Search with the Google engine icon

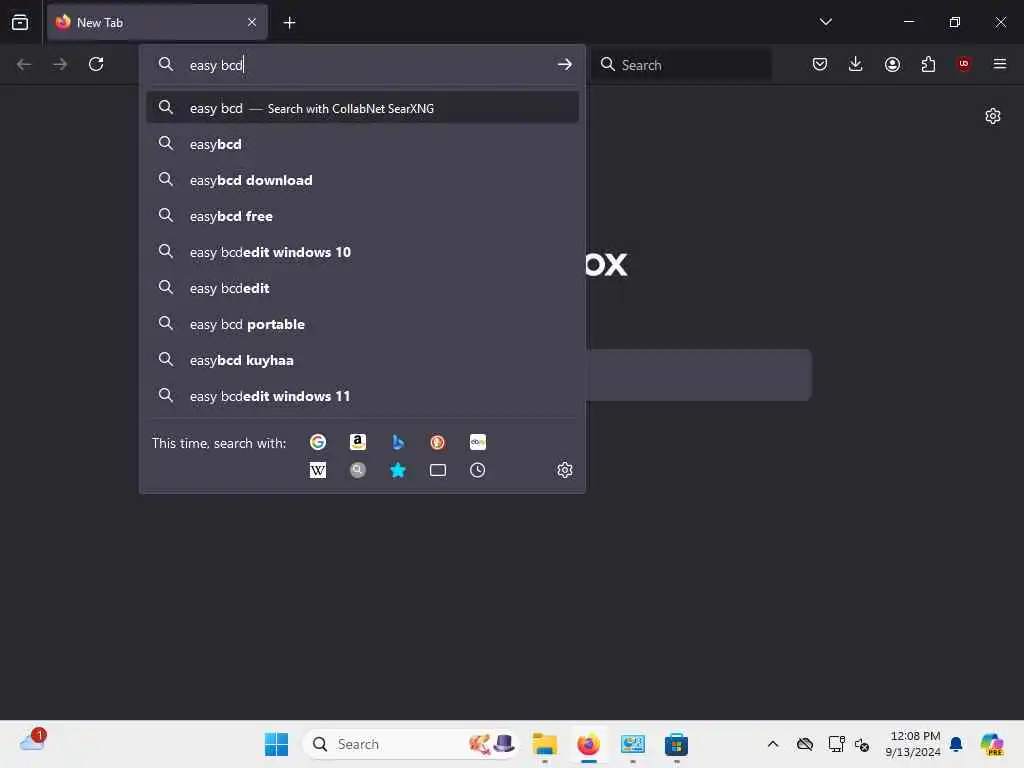click(318, 442)
